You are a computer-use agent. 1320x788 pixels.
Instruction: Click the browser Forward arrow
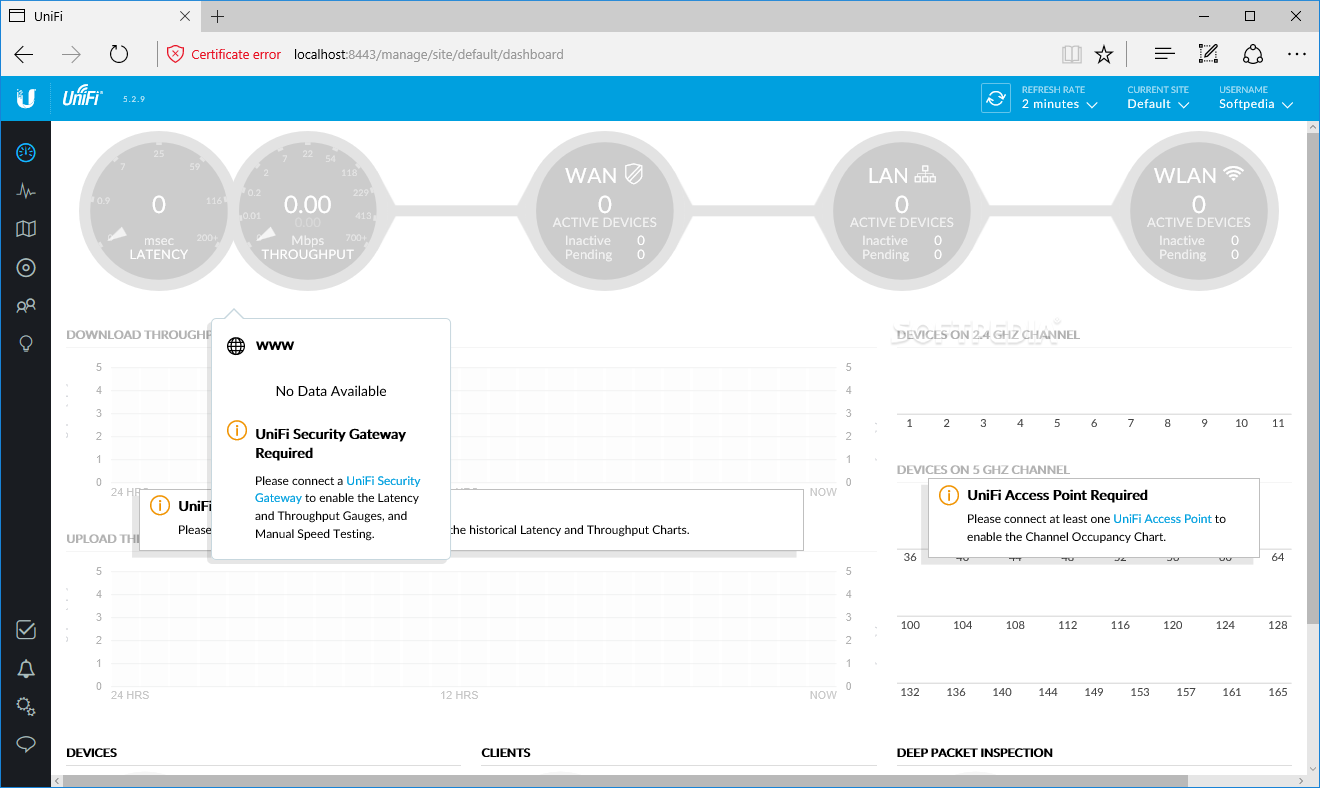point(71,54)
